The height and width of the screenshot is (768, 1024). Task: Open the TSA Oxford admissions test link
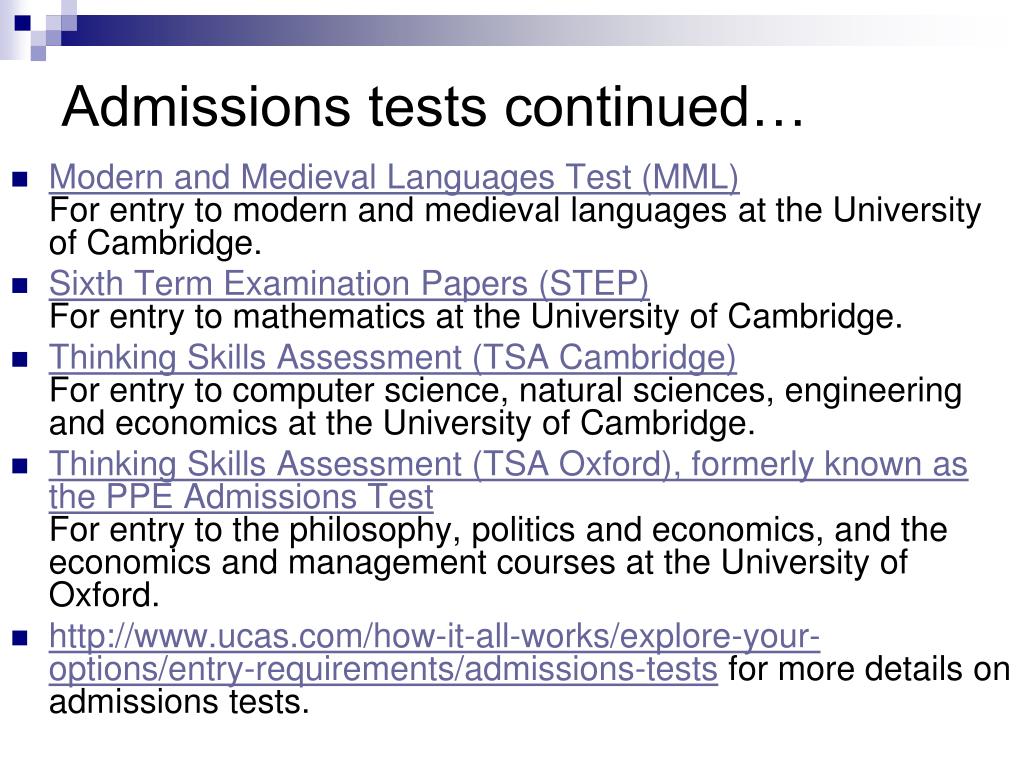coord(508,480)
